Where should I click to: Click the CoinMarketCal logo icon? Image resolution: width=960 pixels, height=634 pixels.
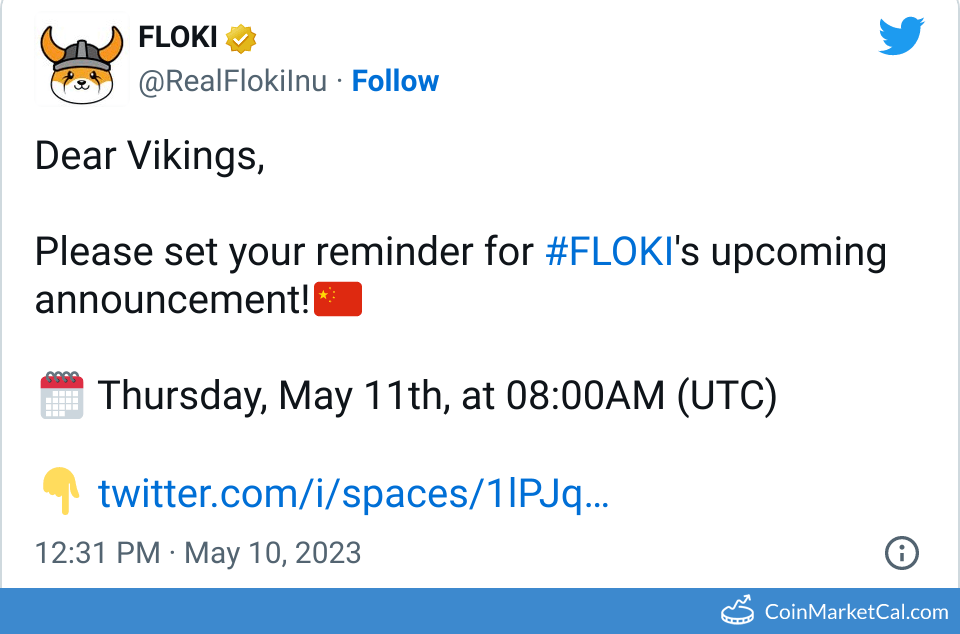[x=738, y=610]
